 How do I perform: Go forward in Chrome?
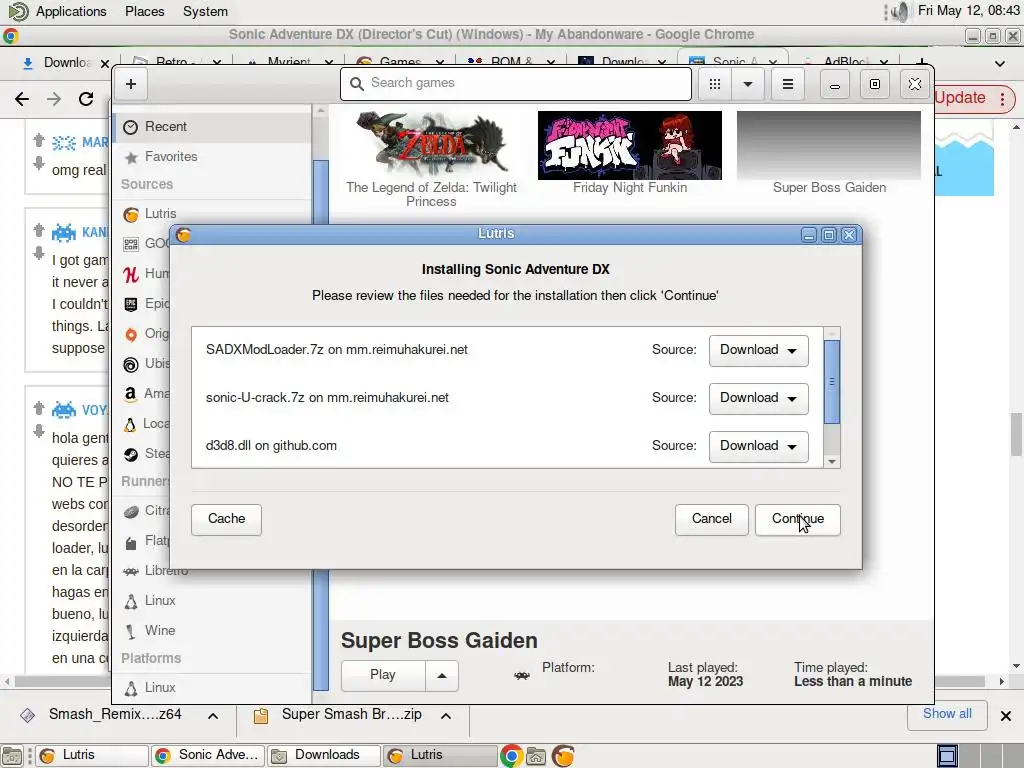tap(54, 99)
